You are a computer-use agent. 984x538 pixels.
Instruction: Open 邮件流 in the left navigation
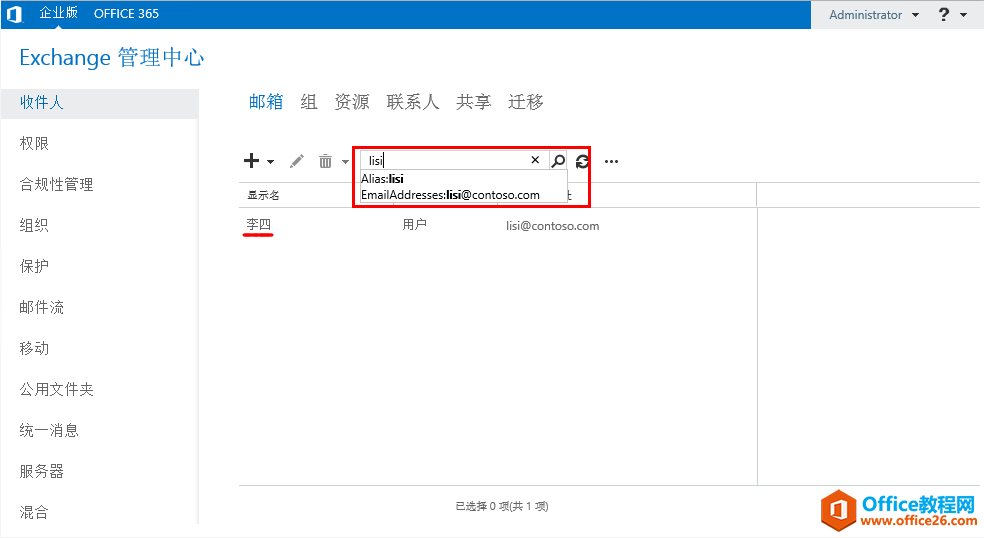click(x=42, y=307)
